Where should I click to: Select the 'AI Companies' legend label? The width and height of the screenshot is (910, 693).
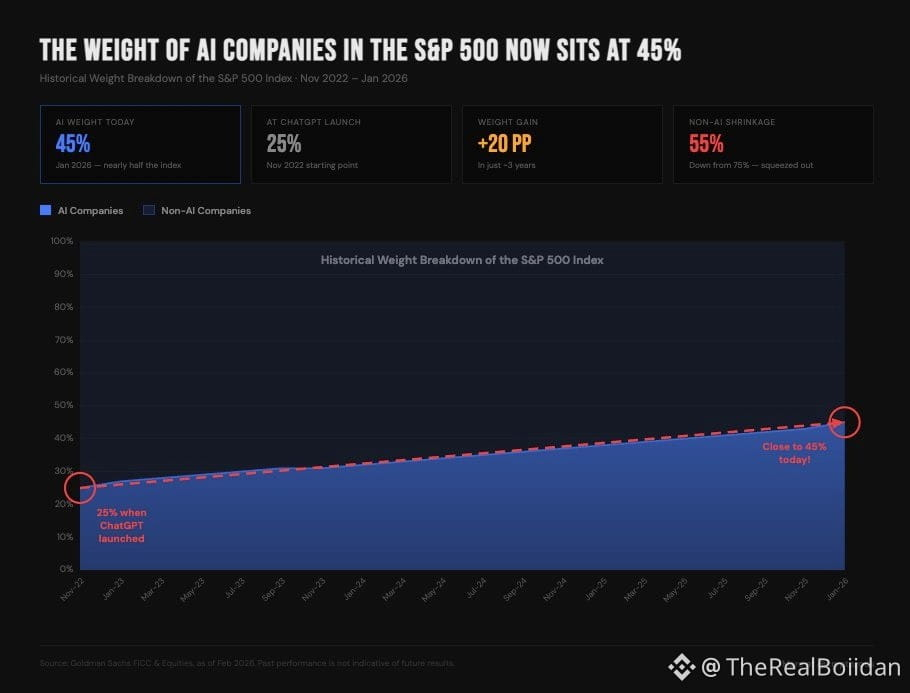point(91,211)
